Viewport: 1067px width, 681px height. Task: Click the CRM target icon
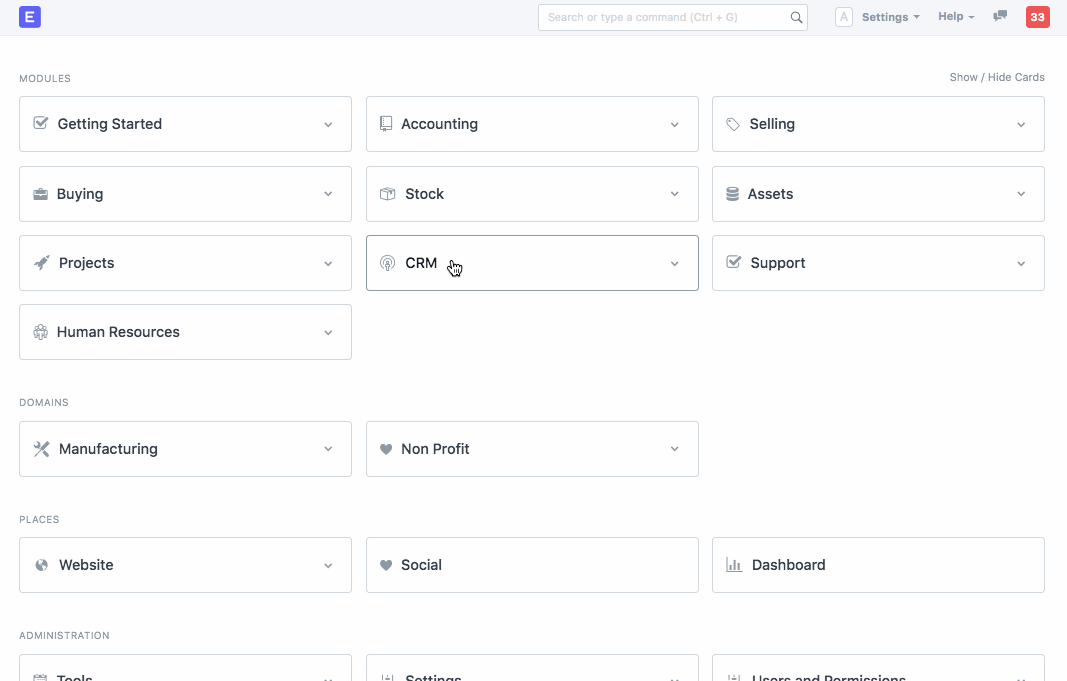click(387, 262)
